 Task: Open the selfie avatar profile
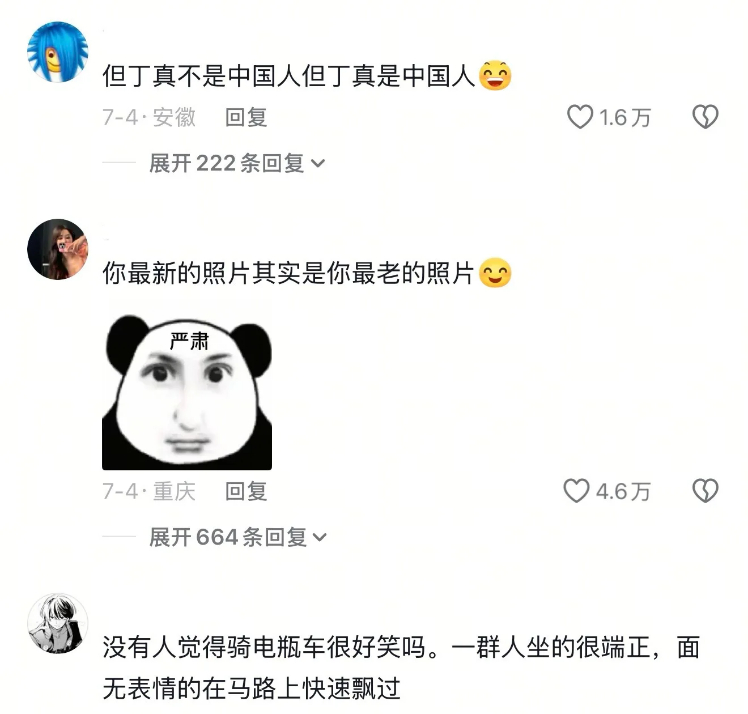tap(58, 249)
